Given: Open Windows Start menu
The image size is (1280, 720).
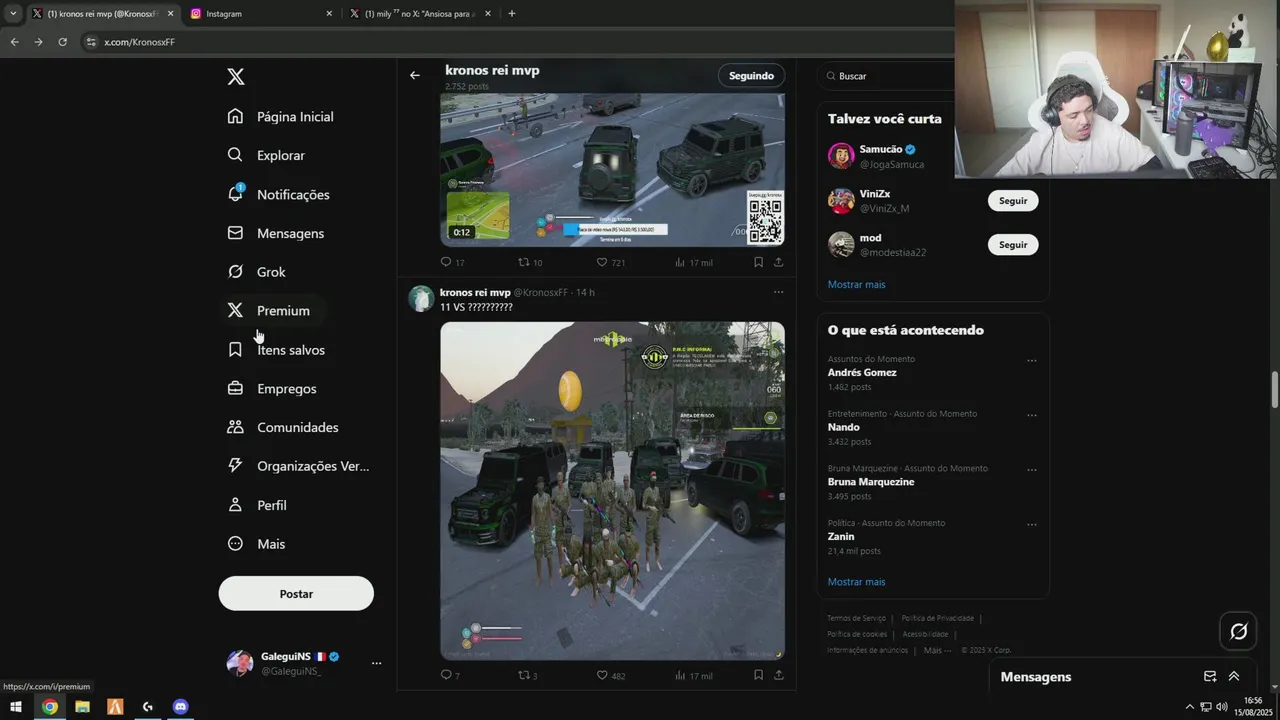Looking at the screenshot, I should click(x=16, y=707).
